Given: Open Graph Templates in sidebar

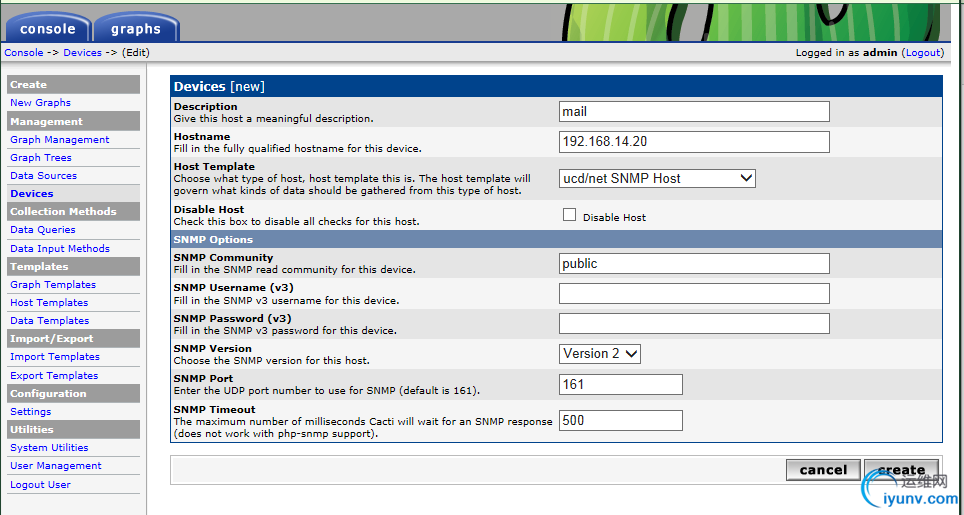Looking at the screenshot, I should tap(53, 285).
